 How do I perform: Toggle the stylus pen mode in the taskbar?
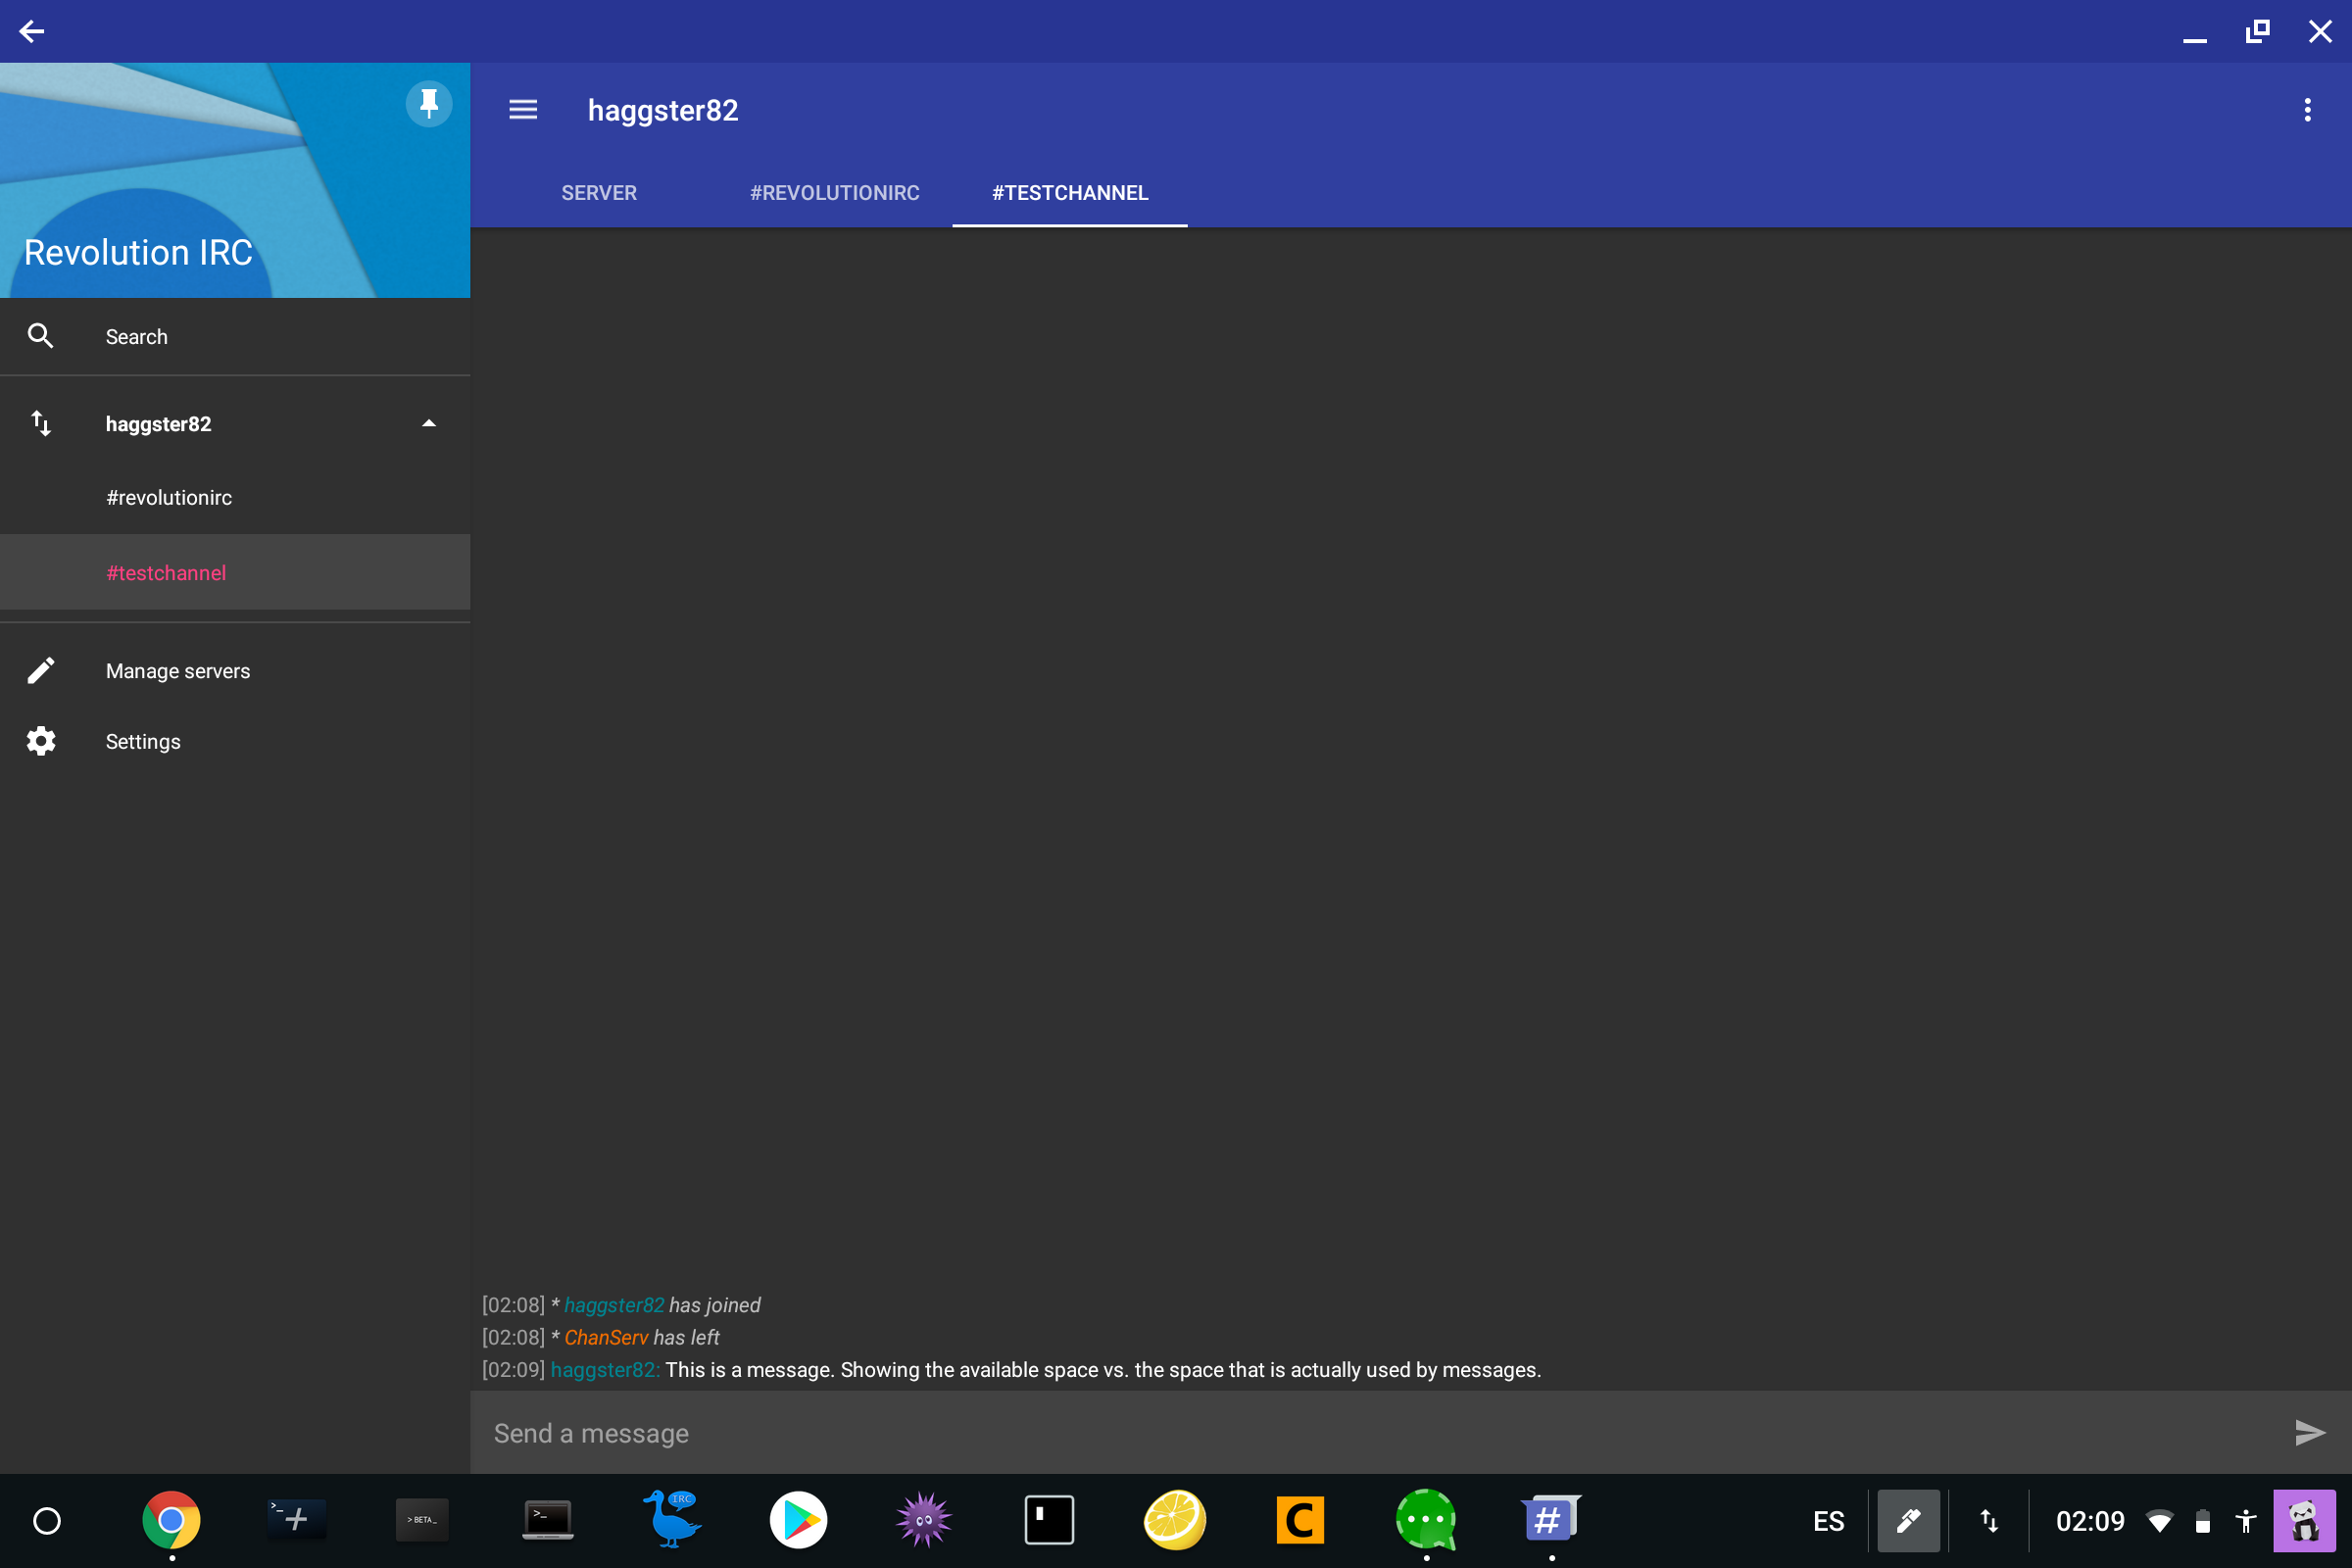coord(1908,1521)
